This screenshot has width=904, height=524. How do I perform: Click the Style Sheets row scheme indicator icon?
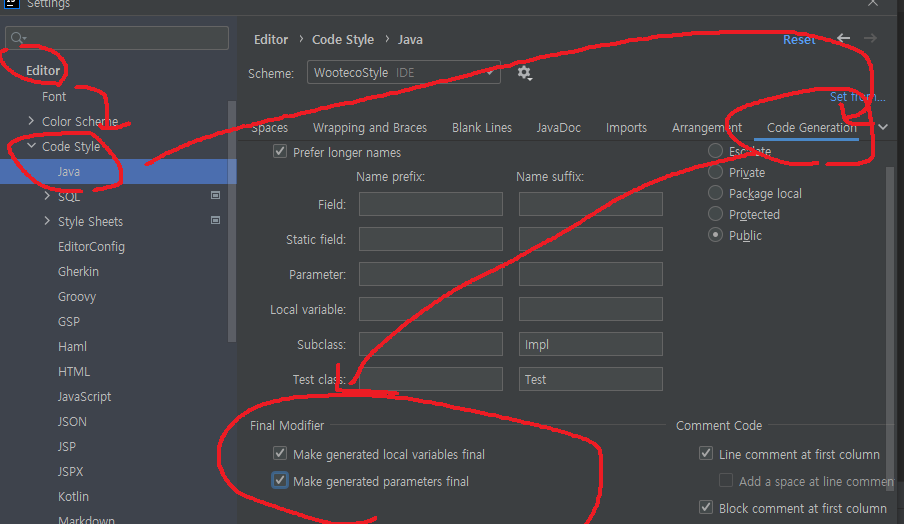click(x=216, y=220)
